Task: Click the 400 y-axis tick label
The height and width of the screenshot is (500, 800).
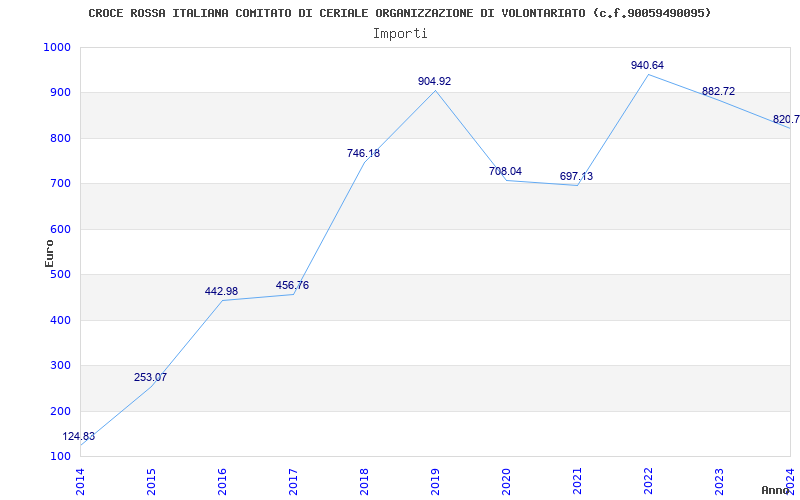Action: 60,320
